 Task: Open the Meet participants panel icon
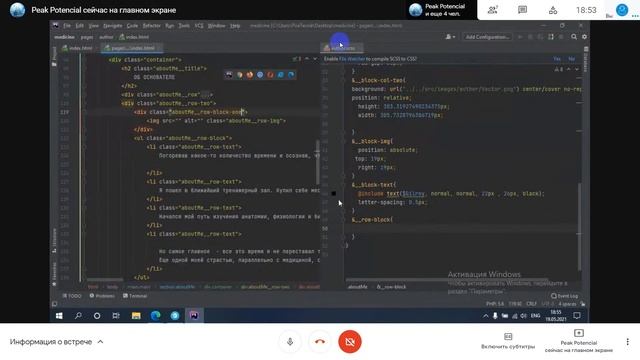[x=493, y=10]
